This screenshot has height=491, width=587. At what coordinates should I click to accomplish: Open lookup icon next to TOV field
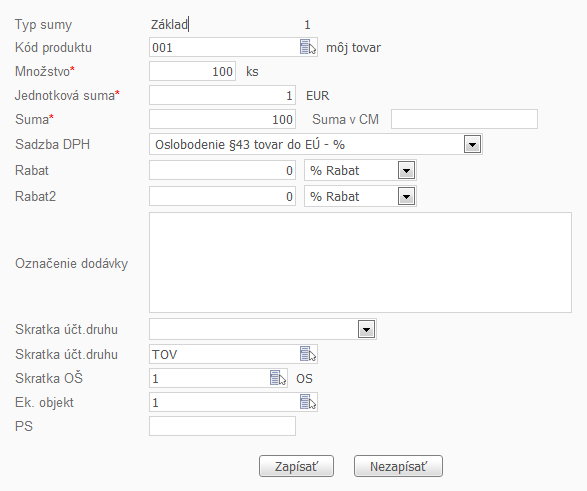tap(308, 354)
